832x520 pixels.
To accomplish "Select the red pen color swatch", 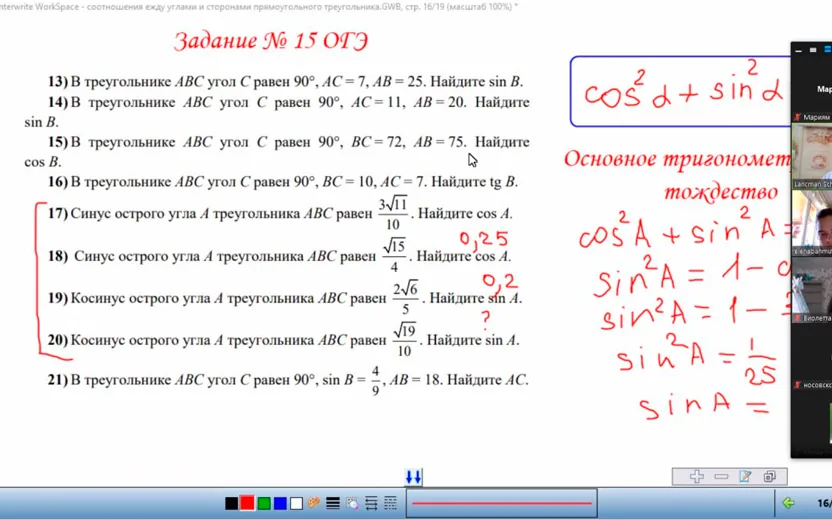I will (247, 503).
